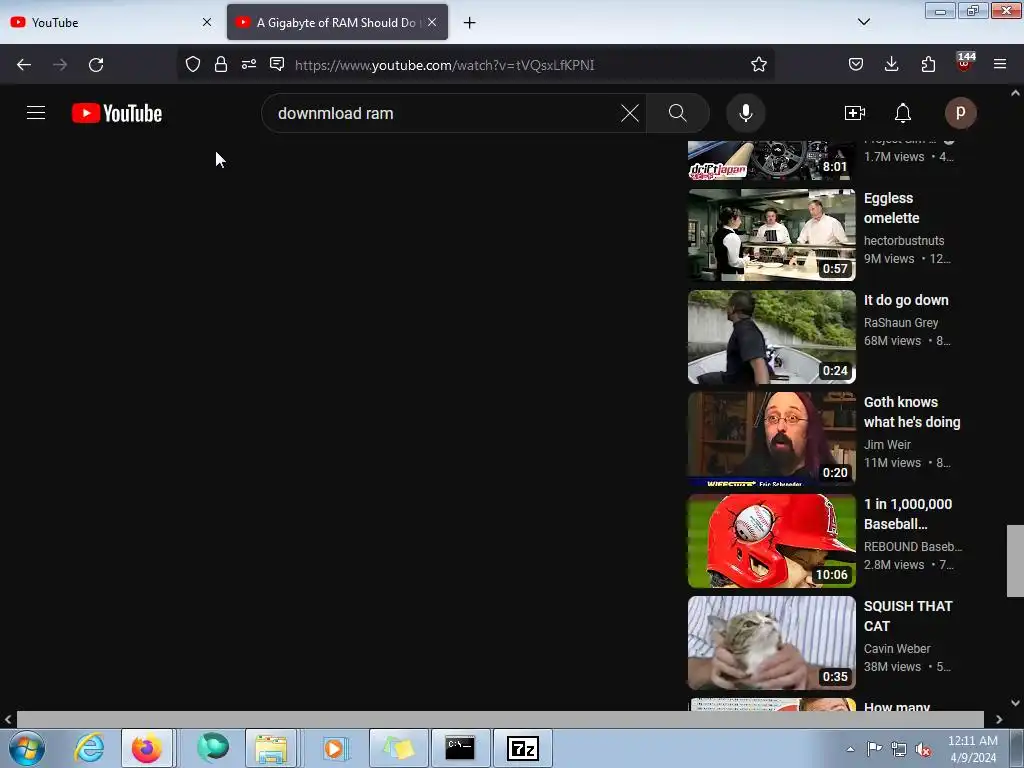This screenshot has width=1024, height=768.
Task: Go back to the previous page
Action: pos(24,65)
